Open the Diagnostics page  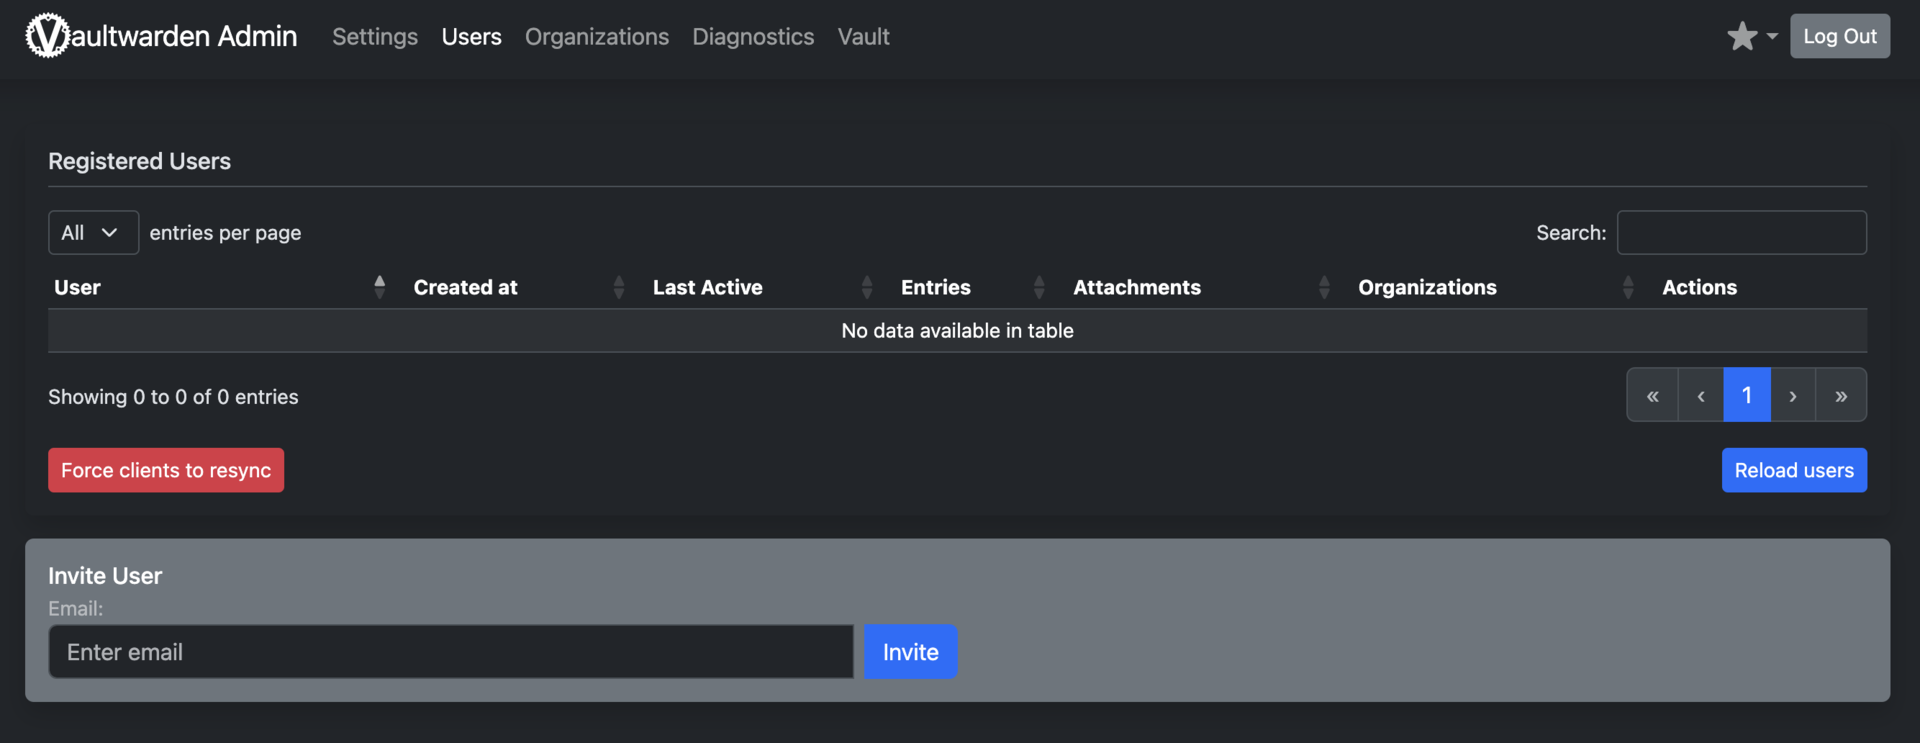point(753,36)
